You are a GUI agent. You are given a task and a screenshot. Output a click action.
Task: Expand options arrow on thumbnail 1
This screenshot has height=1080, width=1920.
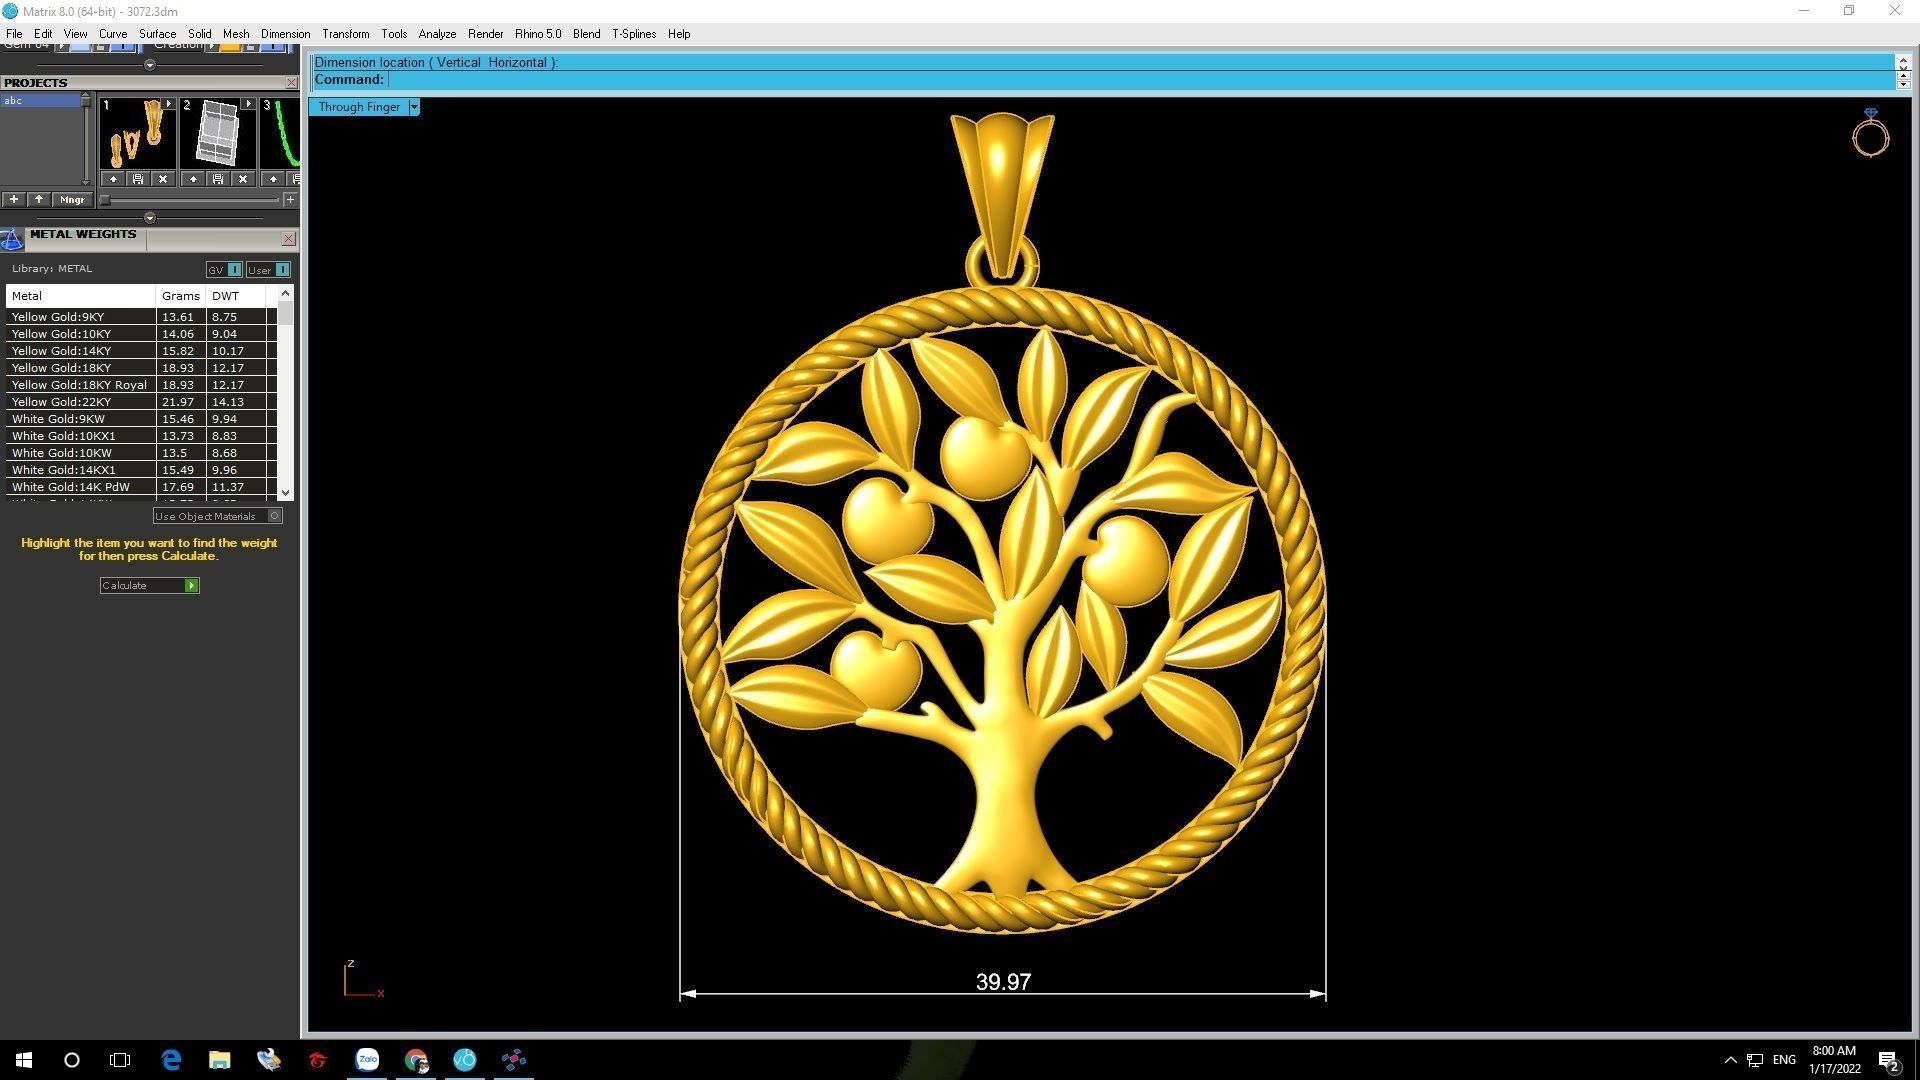[168, 104]
